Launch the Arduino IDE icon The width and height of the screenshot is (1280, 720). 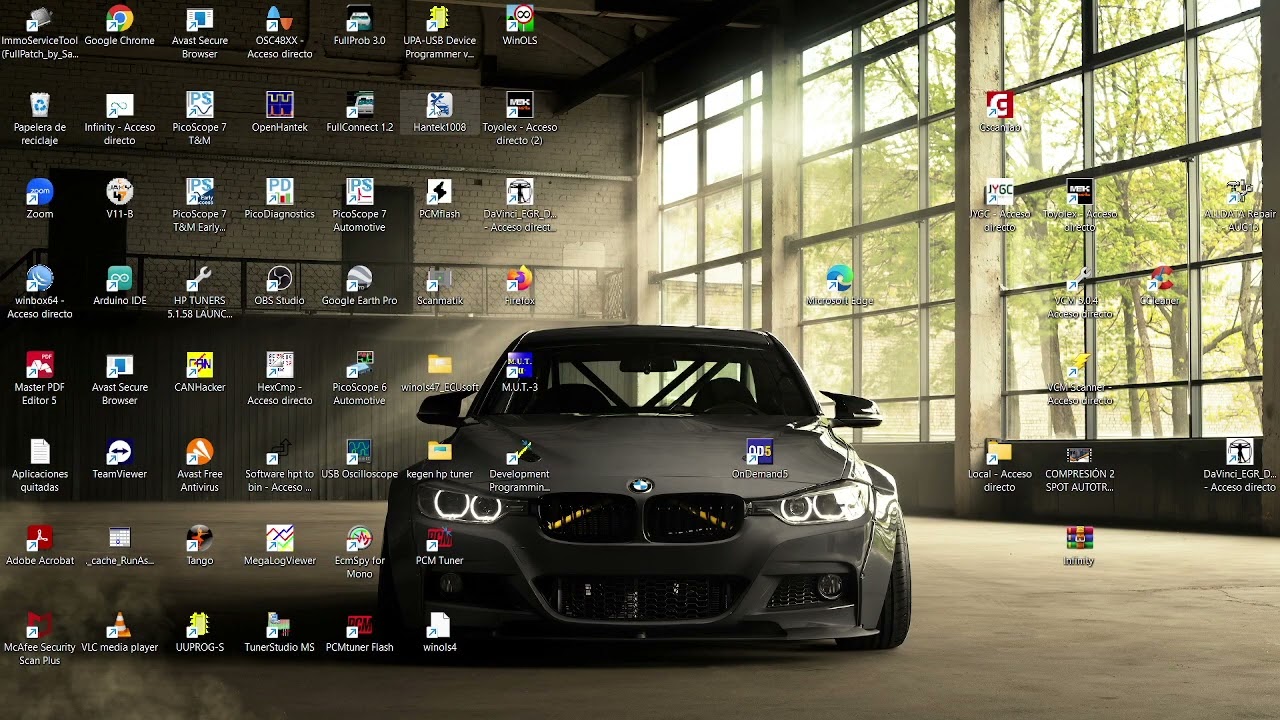120,278
